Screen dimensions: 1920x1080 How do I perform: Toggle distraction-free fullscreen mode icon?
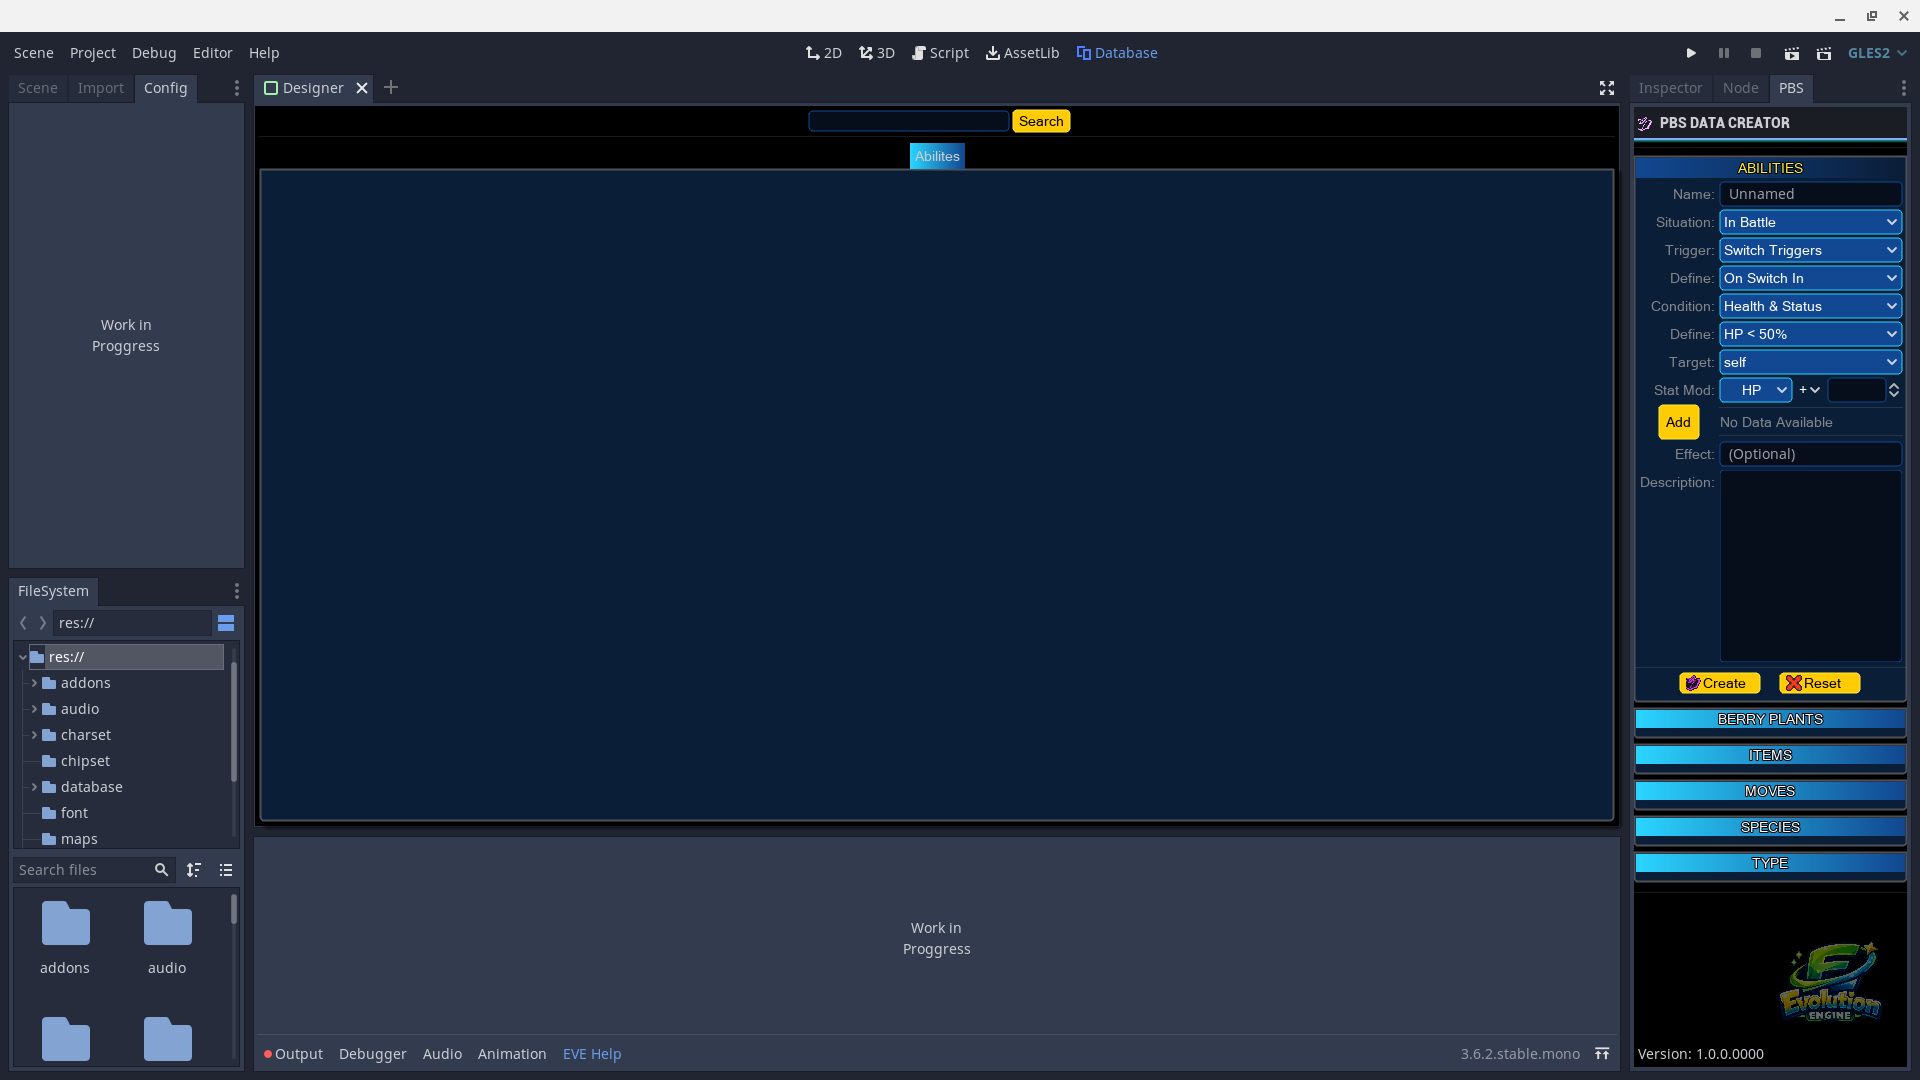1606,88
